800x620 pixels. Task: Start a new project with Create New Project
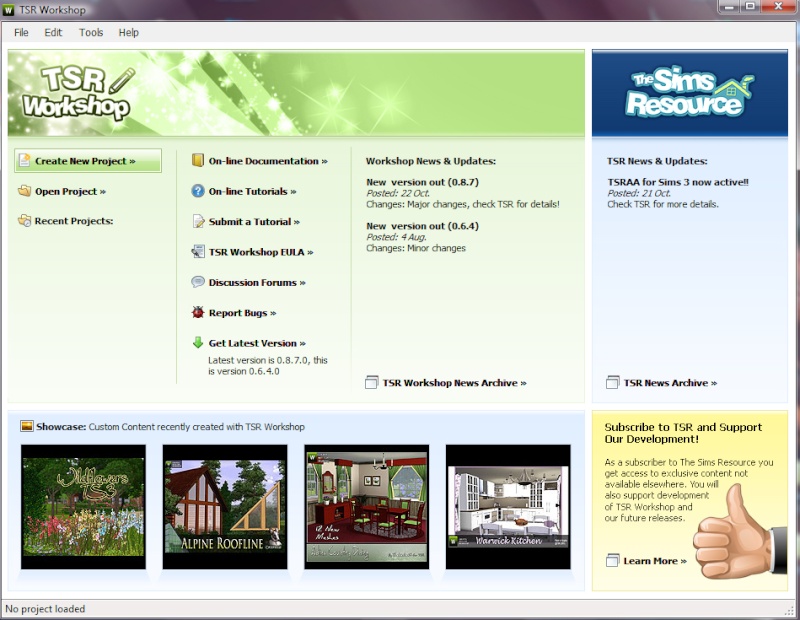pyautogui.click(x=88, y=161)
